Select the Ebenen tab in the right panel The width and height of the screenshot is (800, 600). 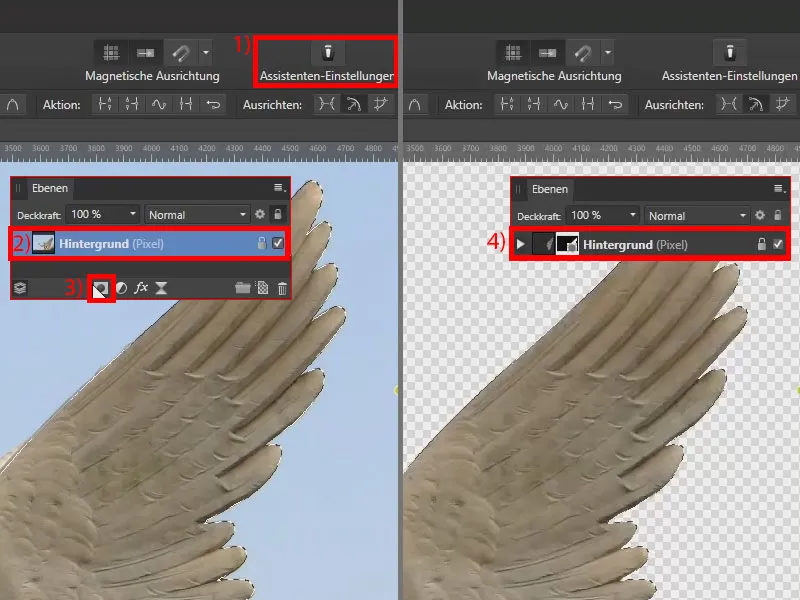pos(549,189)
